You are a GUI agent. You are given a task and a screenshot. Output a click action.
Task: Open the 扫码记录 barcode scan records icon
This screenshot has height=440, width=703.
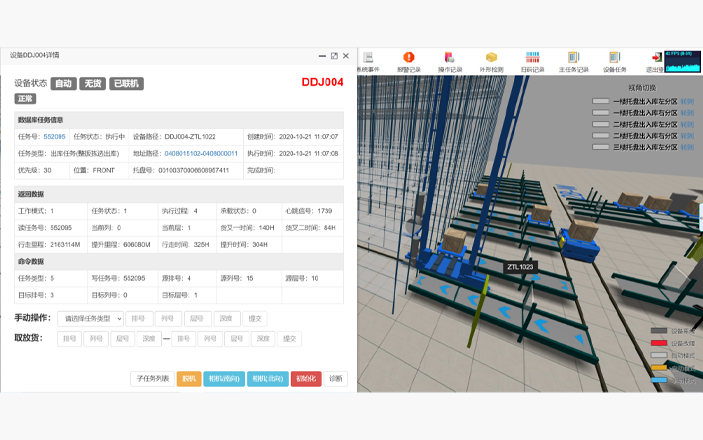532,61
